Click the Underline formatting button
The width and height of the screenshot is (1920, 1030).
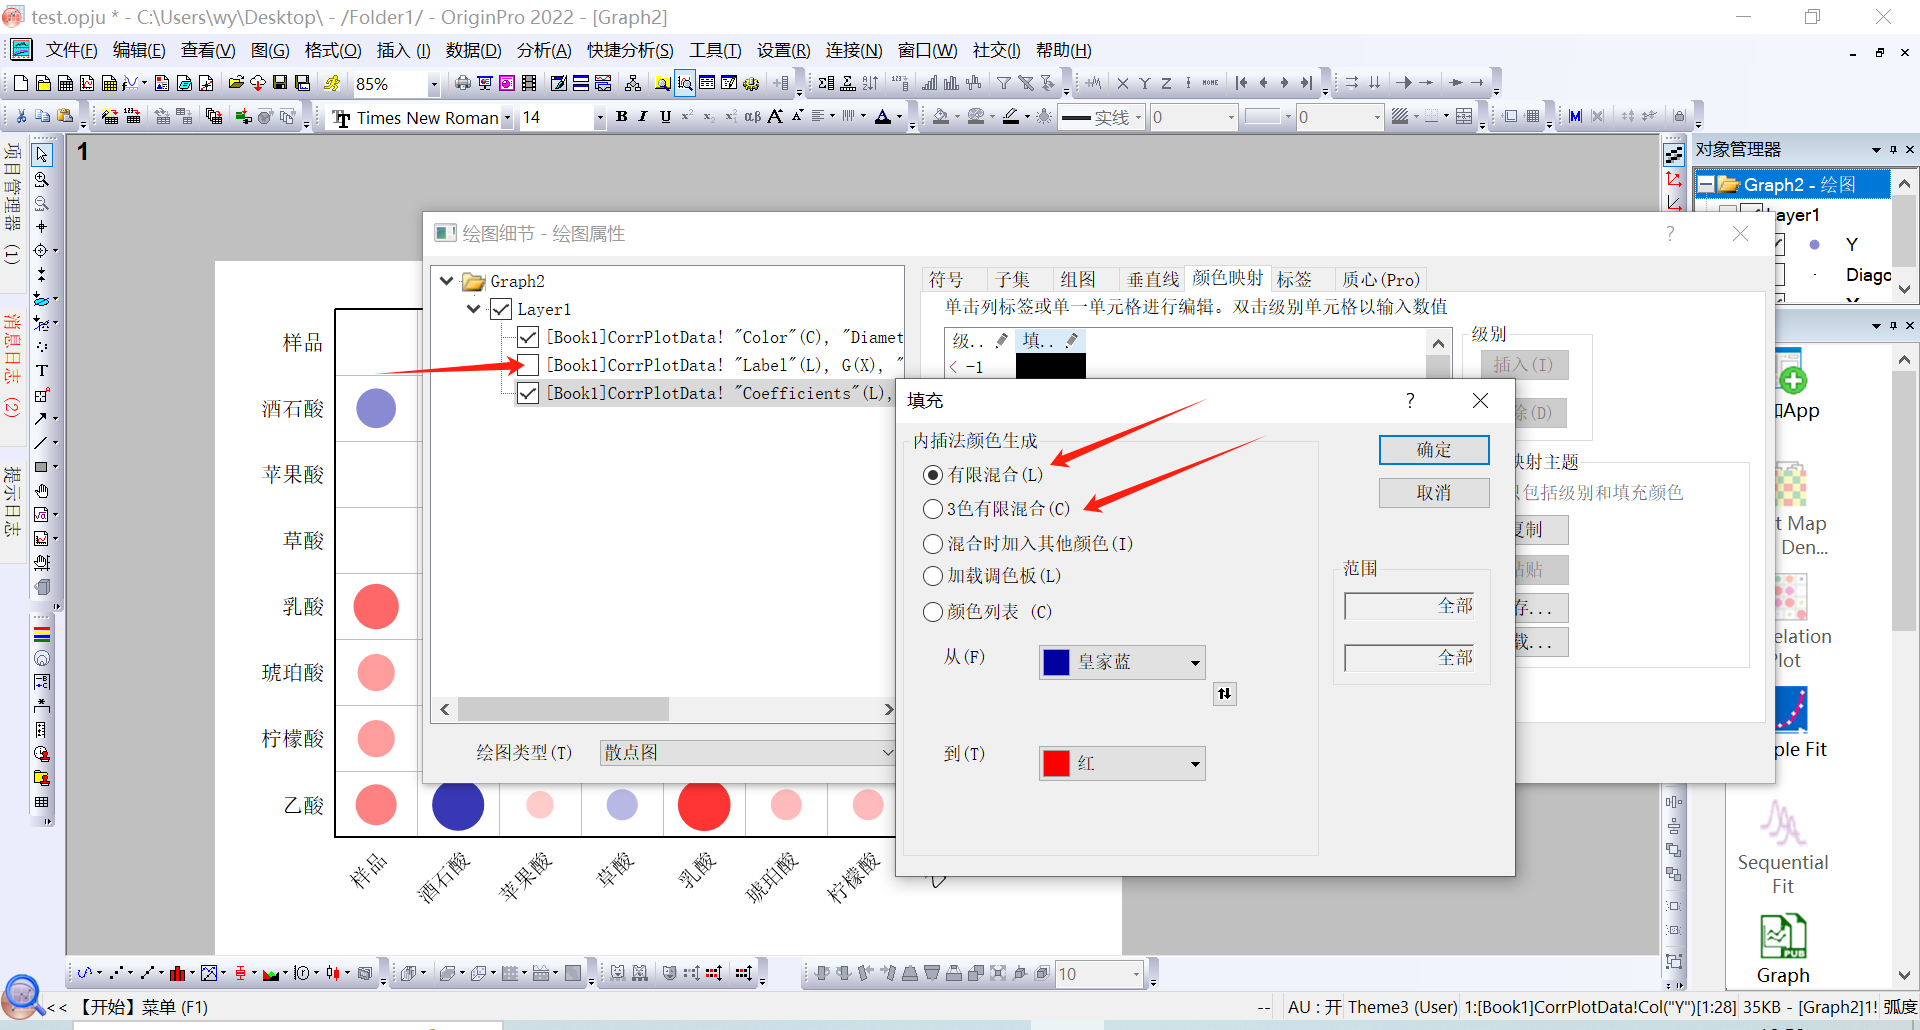point(665,117)
